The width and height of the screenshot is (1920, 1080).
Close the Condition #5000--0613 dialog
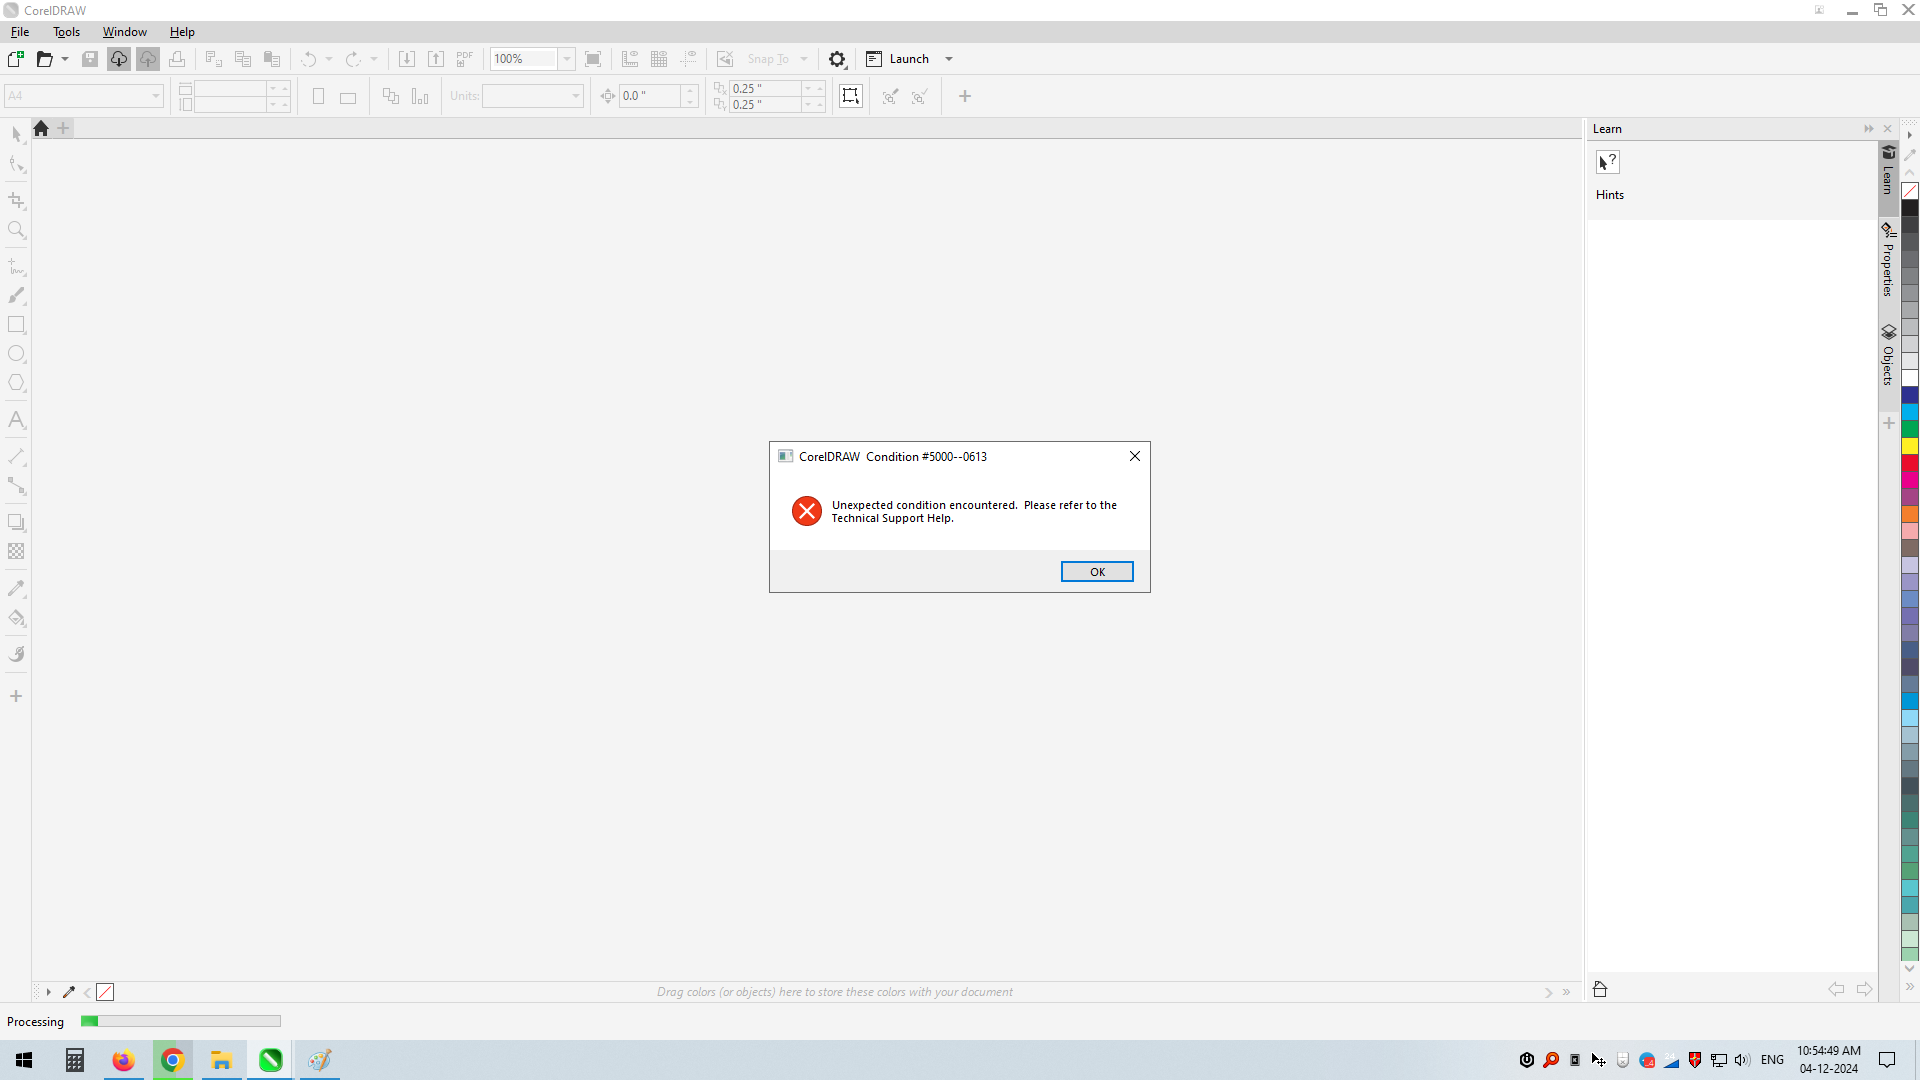coord(1134,456)
